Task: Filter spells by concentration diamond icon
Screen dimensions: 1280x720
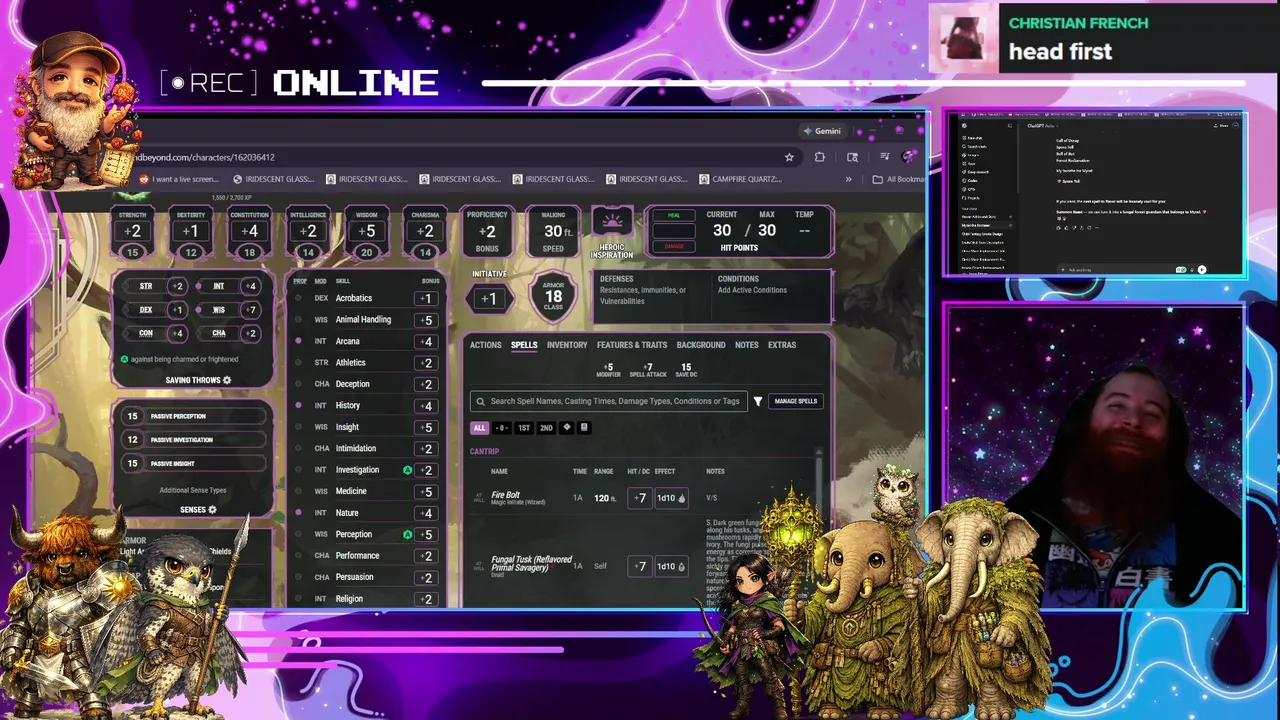Action: (x=567, y=428)
